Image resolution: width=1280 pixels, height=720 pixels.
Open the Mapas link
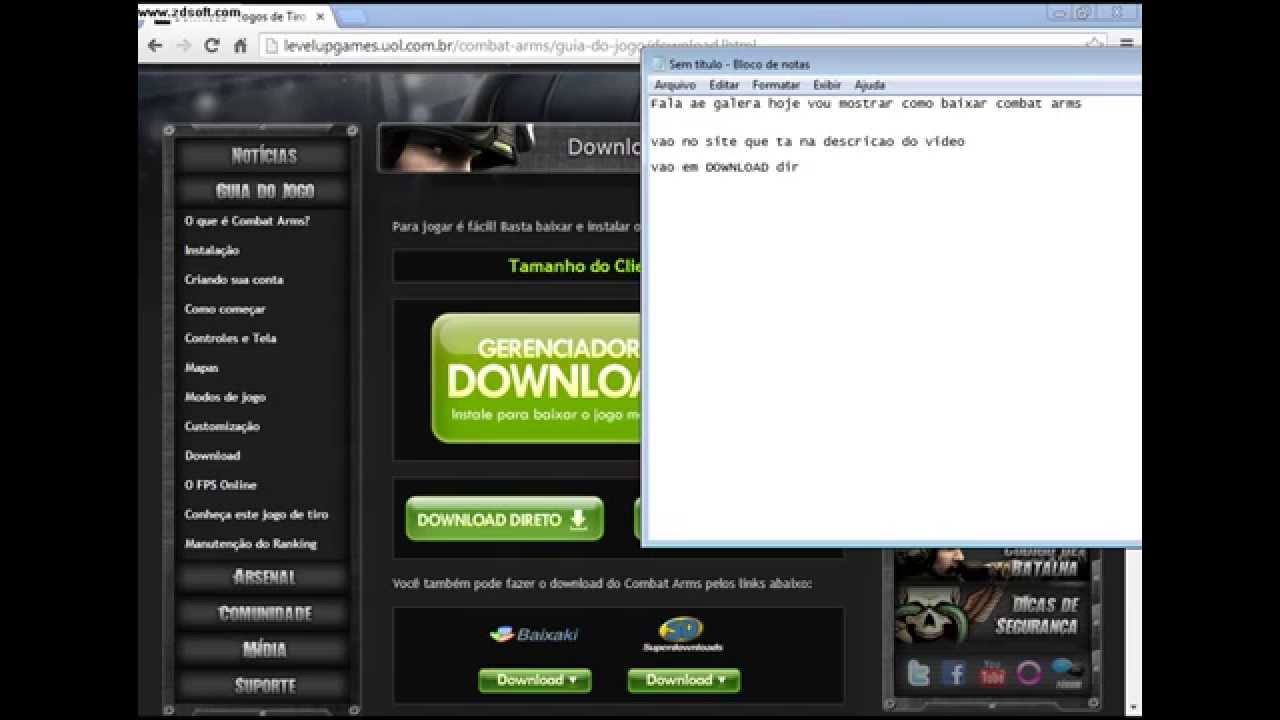click(x=201, y=367)
